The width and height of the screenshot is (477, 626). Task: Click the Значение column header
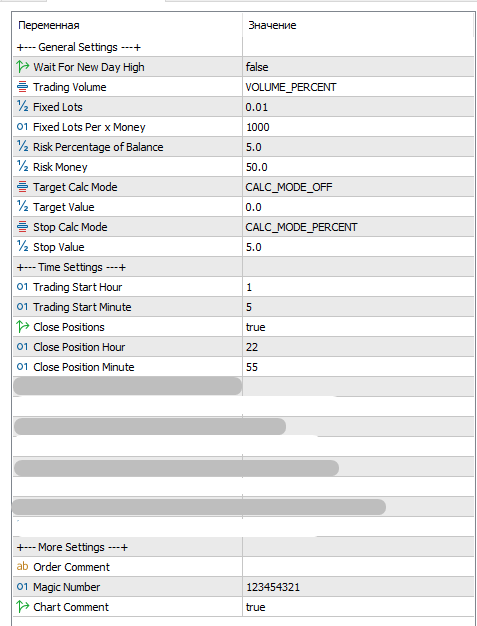pos(272,25)
